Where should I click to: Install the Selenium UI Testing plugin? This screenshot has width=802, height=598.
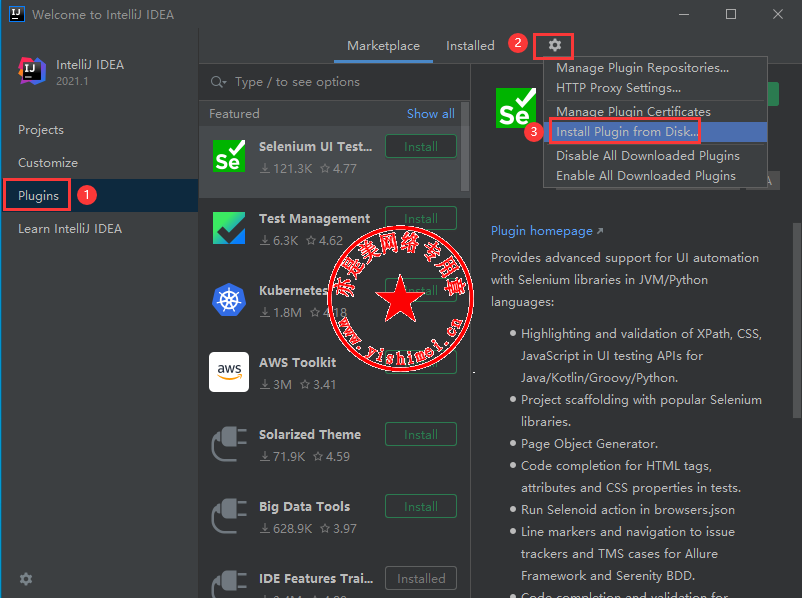point(420,147)
